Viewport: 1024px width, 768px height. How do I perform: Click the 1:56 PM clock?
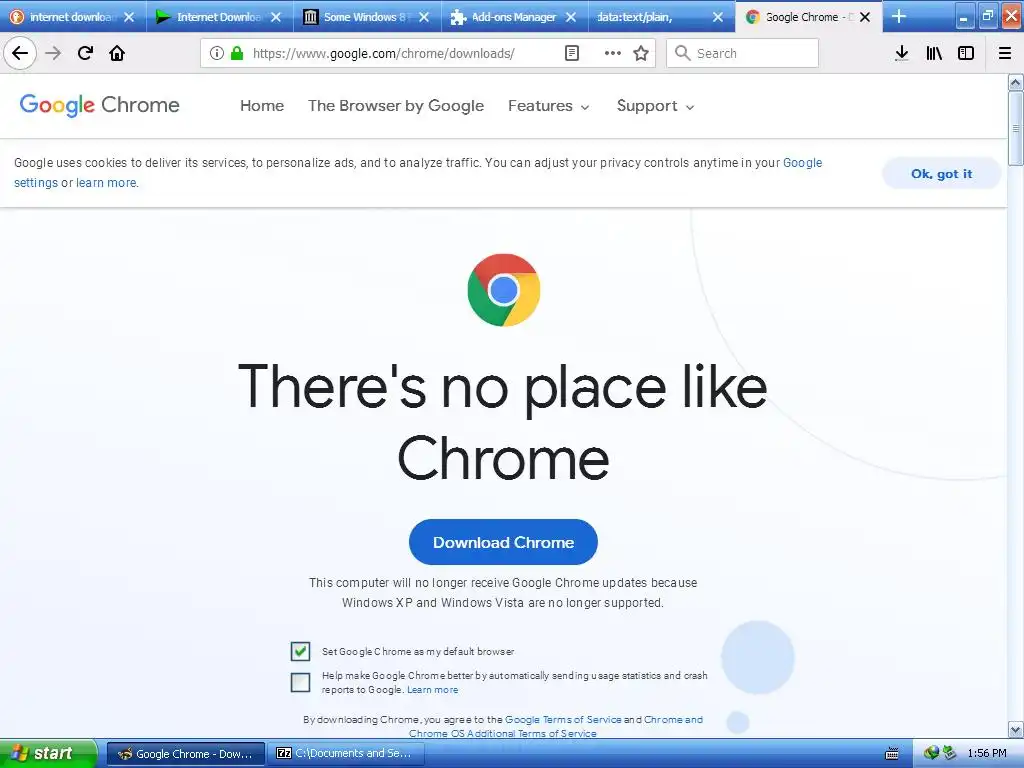(987, 754)
